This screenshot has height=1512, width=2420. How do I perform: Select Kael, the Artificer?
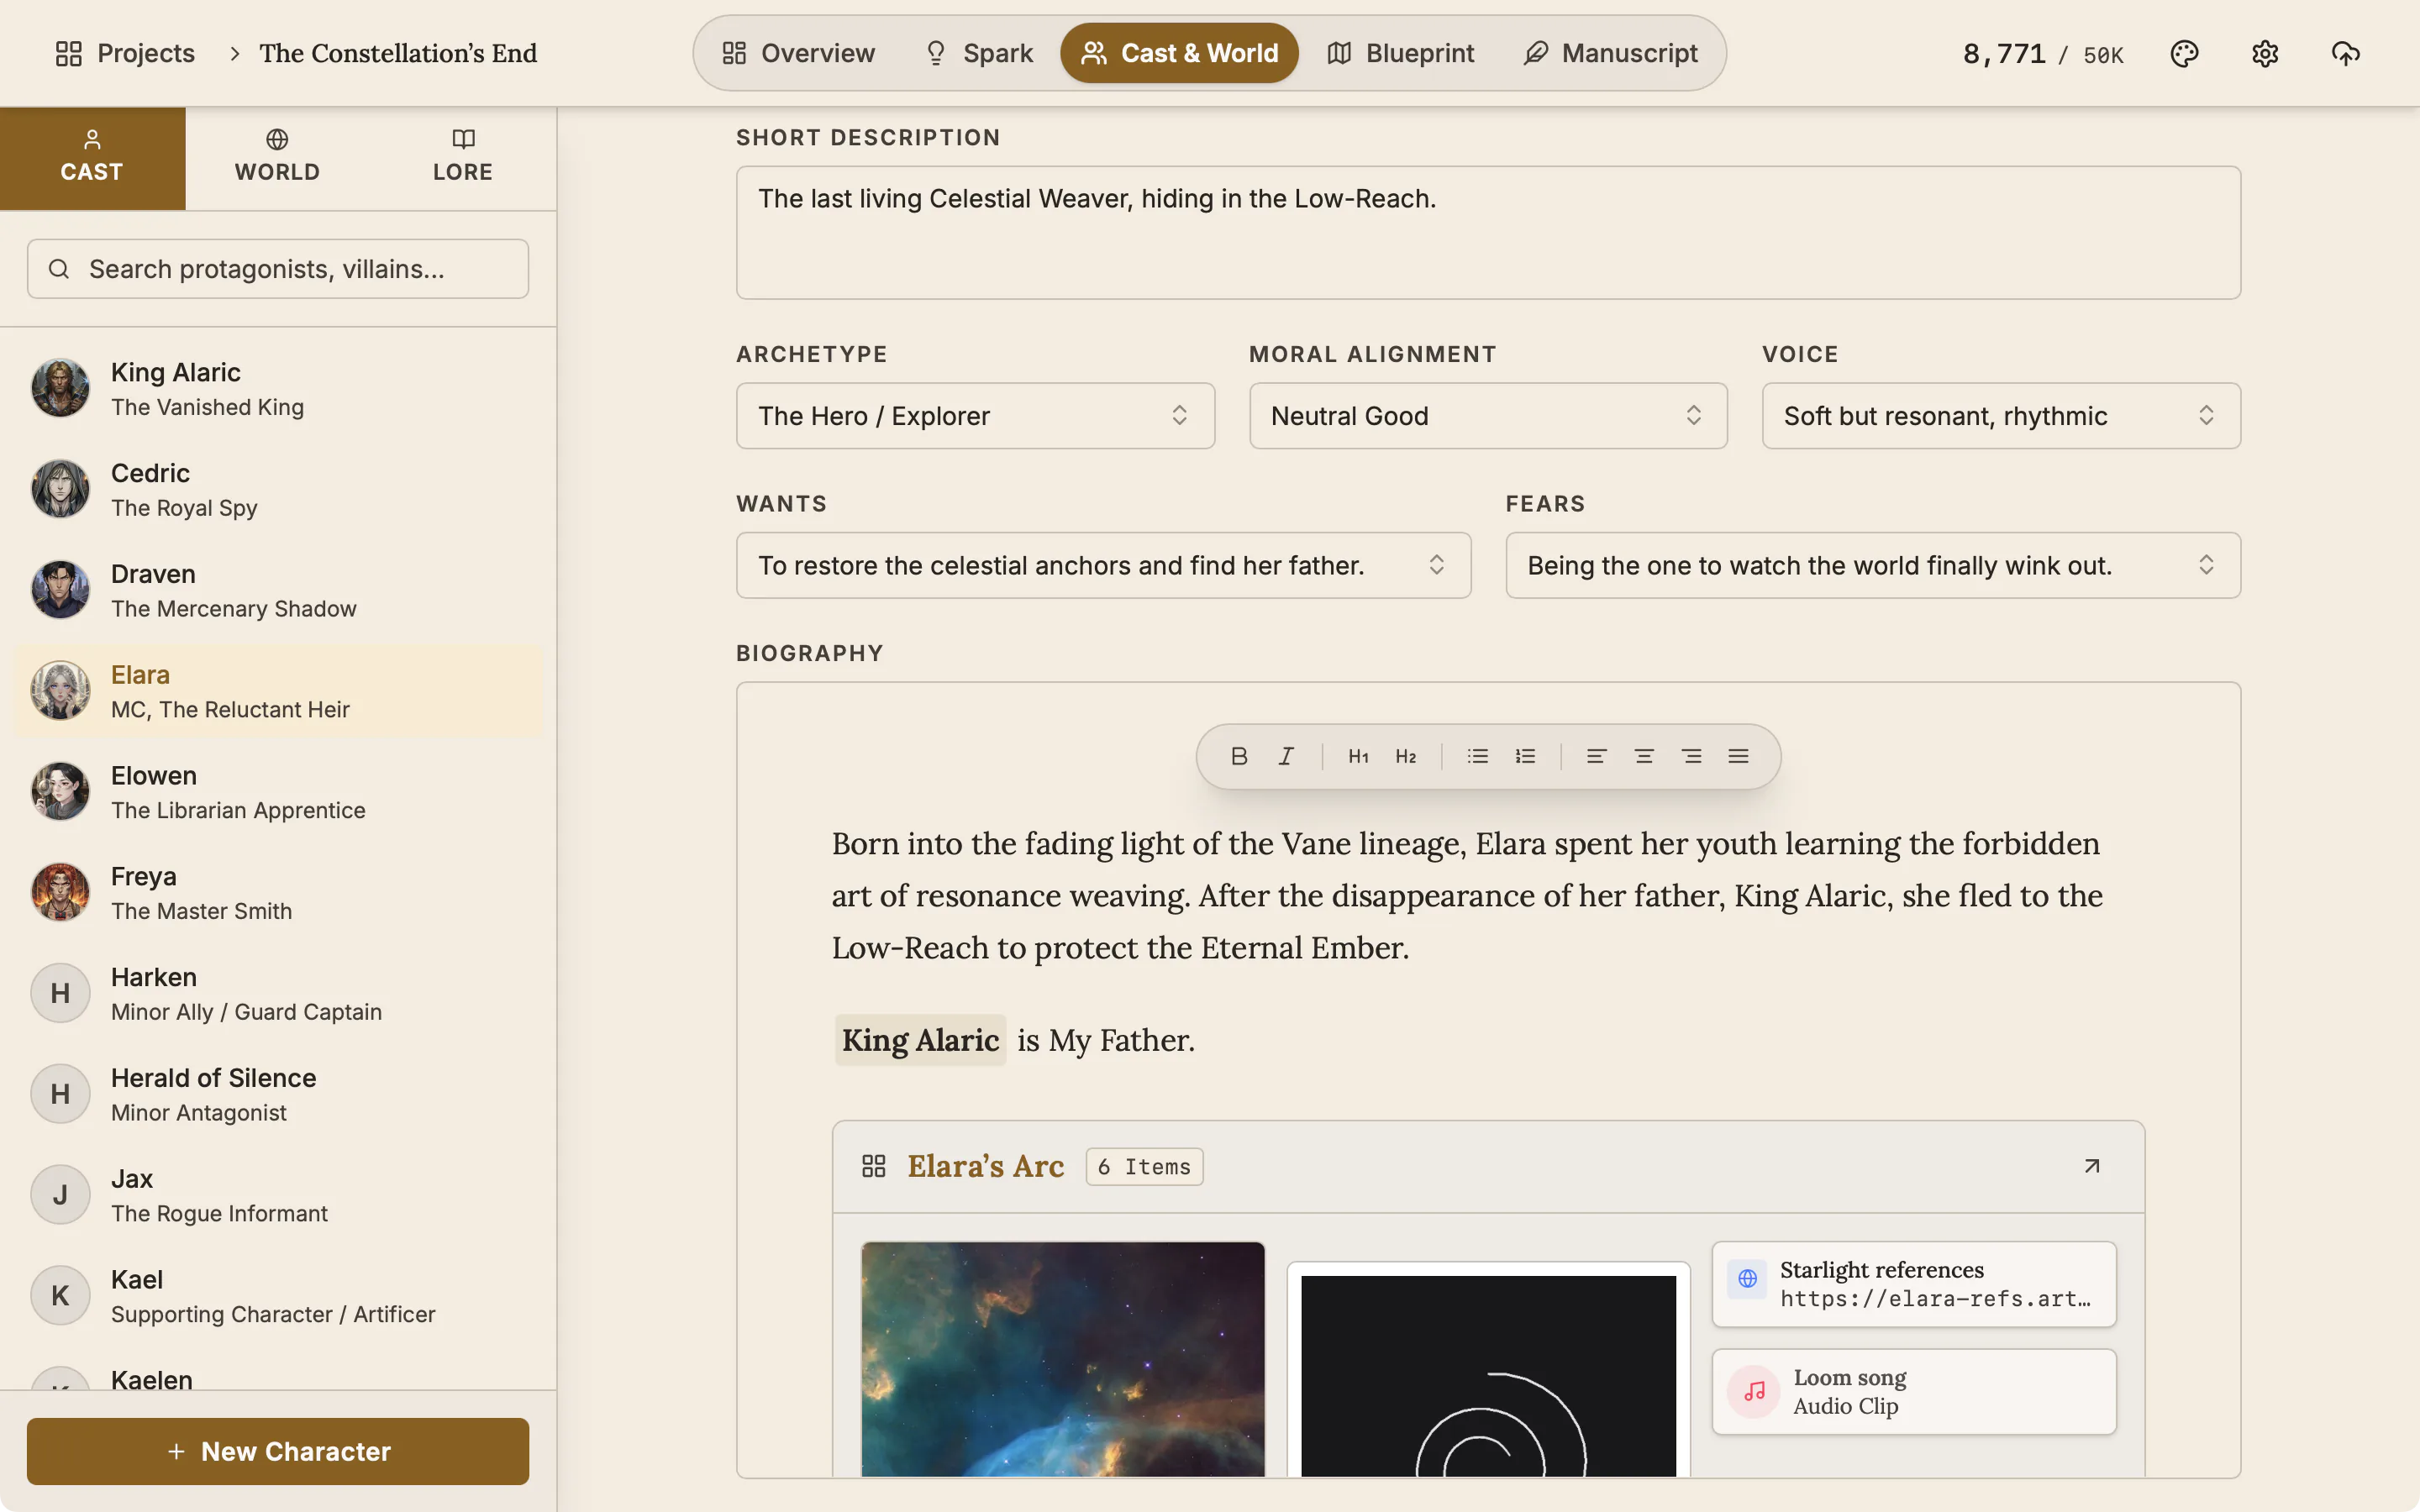point(278,1296)
